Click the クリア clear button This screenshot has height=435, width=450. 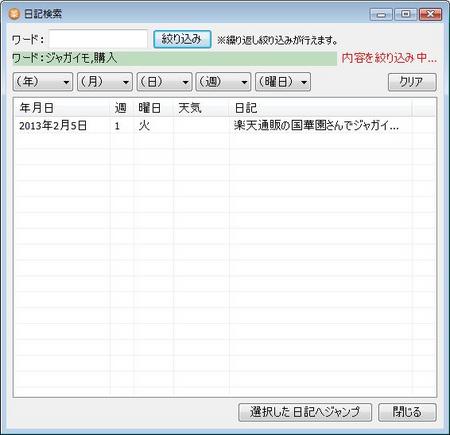coord(412,82)
